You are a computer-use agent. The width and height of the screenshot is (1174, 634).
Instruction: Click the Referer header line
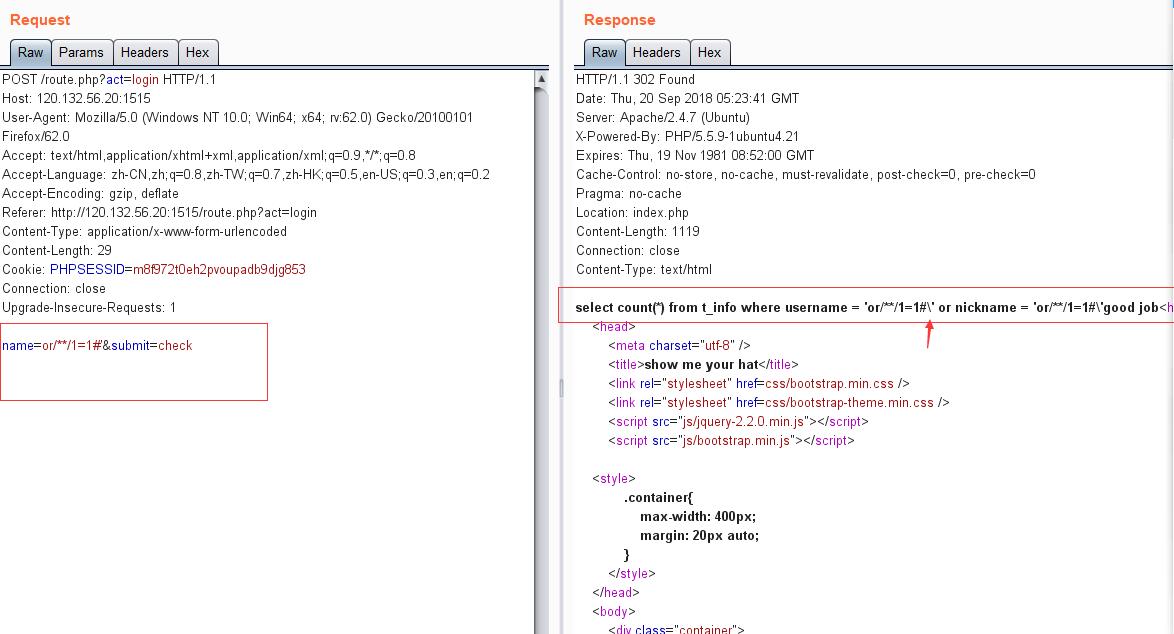point(159,213)
